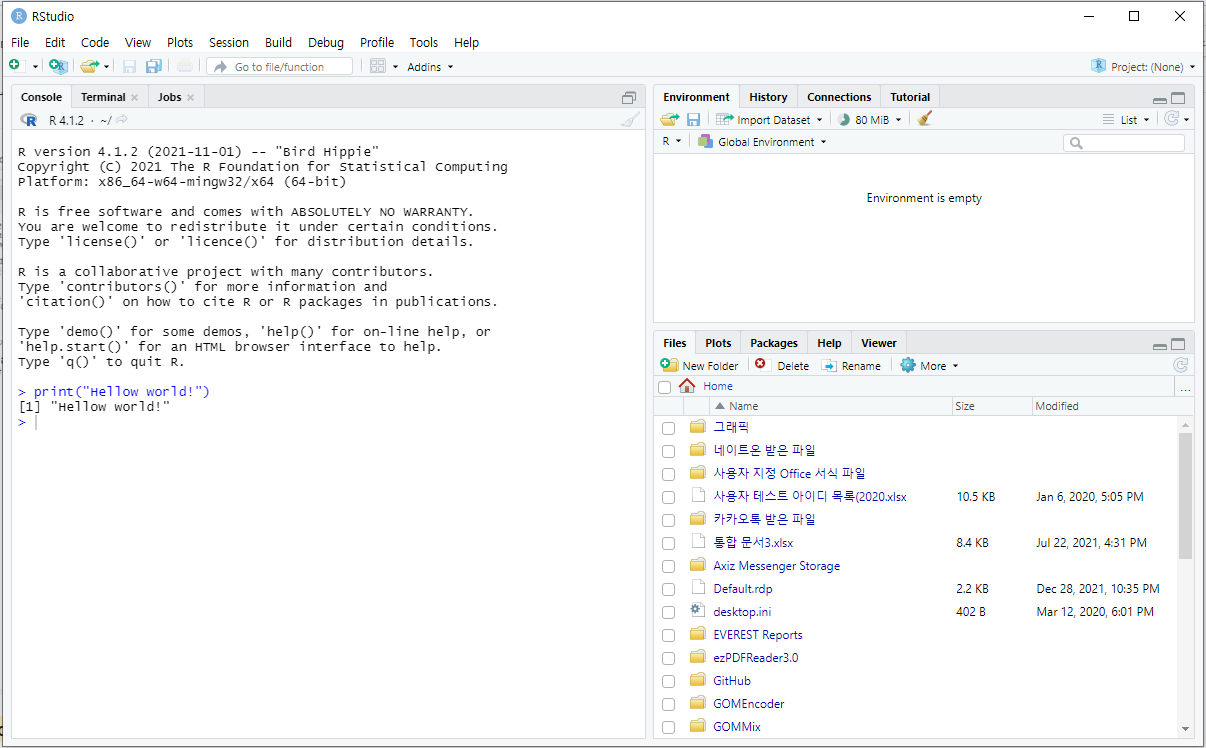Close the Jobs tab

pos(191,97)
